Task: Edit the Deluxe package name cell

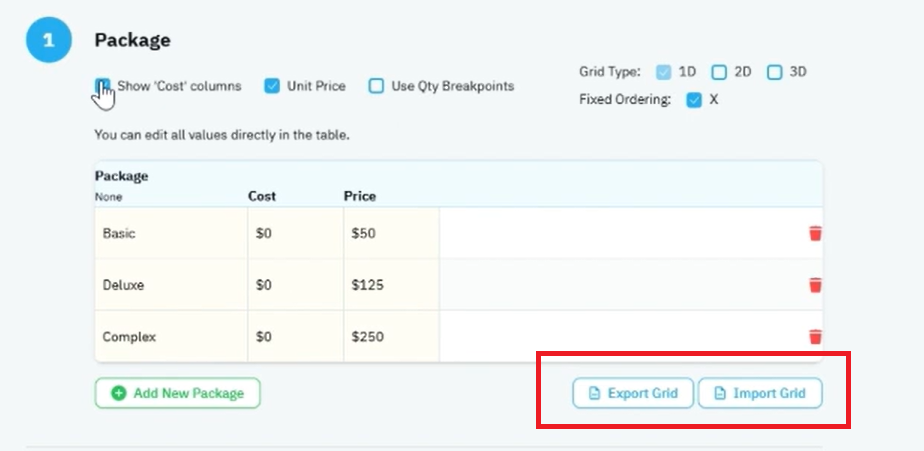Action: [x=171, y=285]
